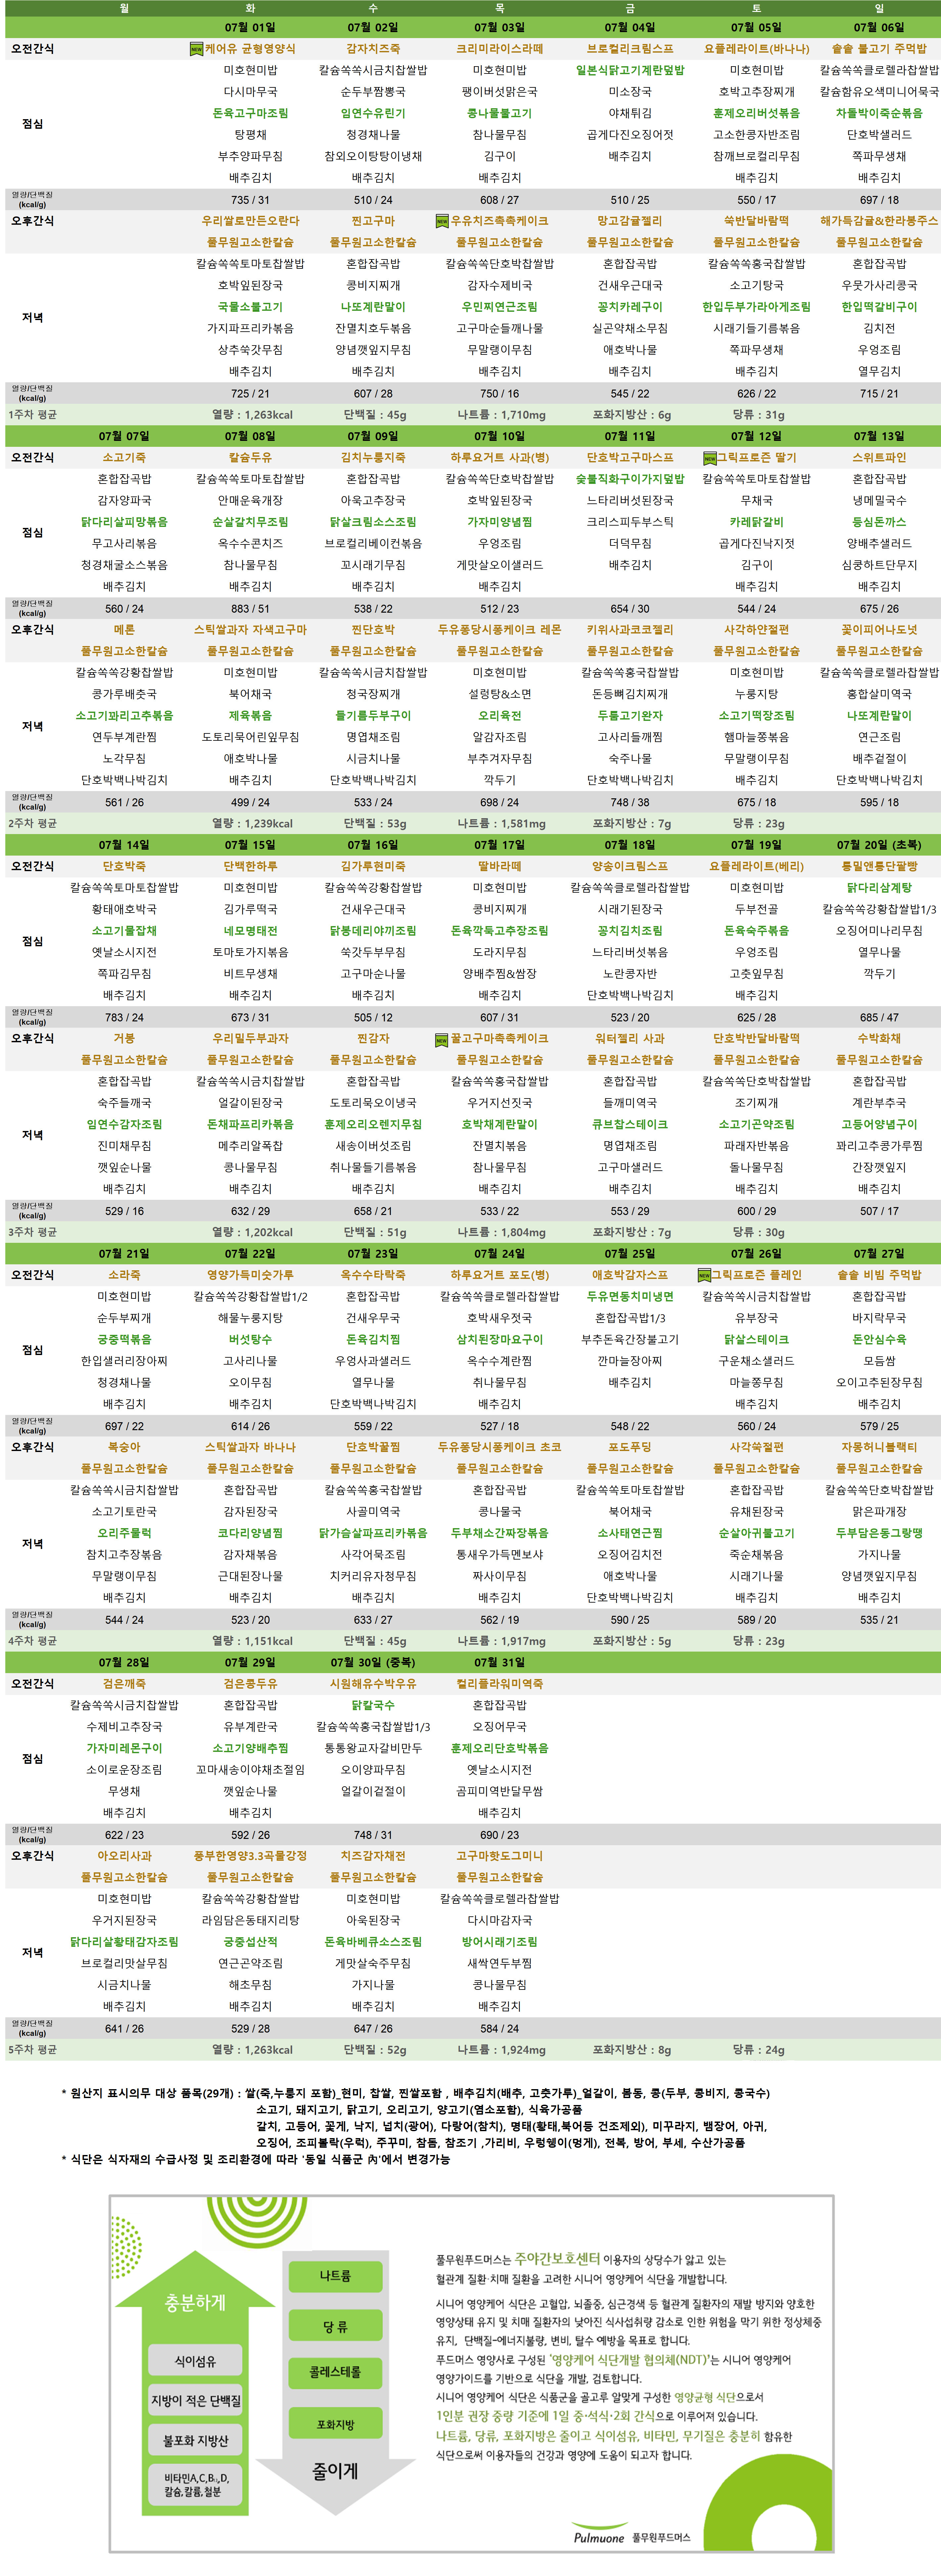Click the NEW badge beside 그릭프로즌 플레인

704,1276
